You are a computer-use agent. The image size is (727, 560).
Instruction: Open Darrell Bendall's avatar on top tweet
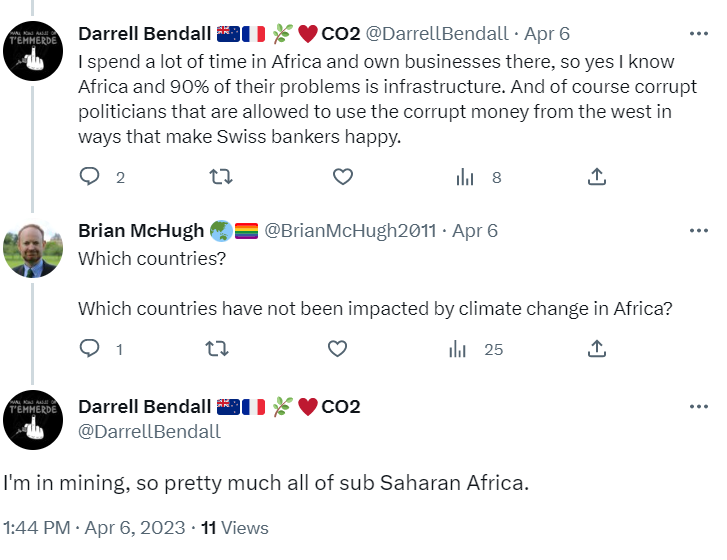click(x=34, y=50)
